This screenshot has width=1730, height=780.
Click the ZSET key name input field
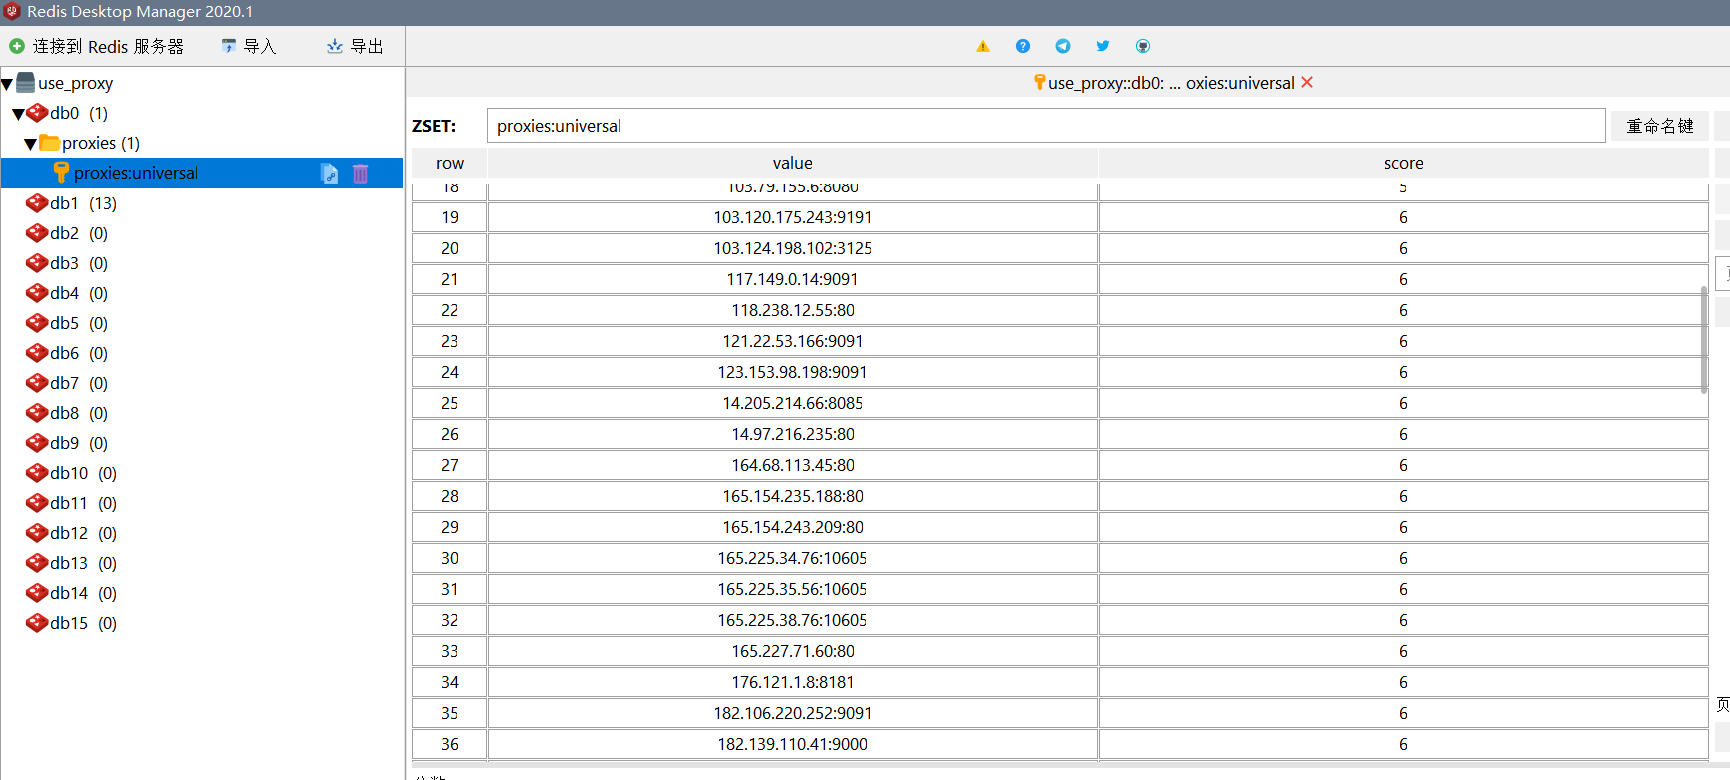click(1046, 126)
